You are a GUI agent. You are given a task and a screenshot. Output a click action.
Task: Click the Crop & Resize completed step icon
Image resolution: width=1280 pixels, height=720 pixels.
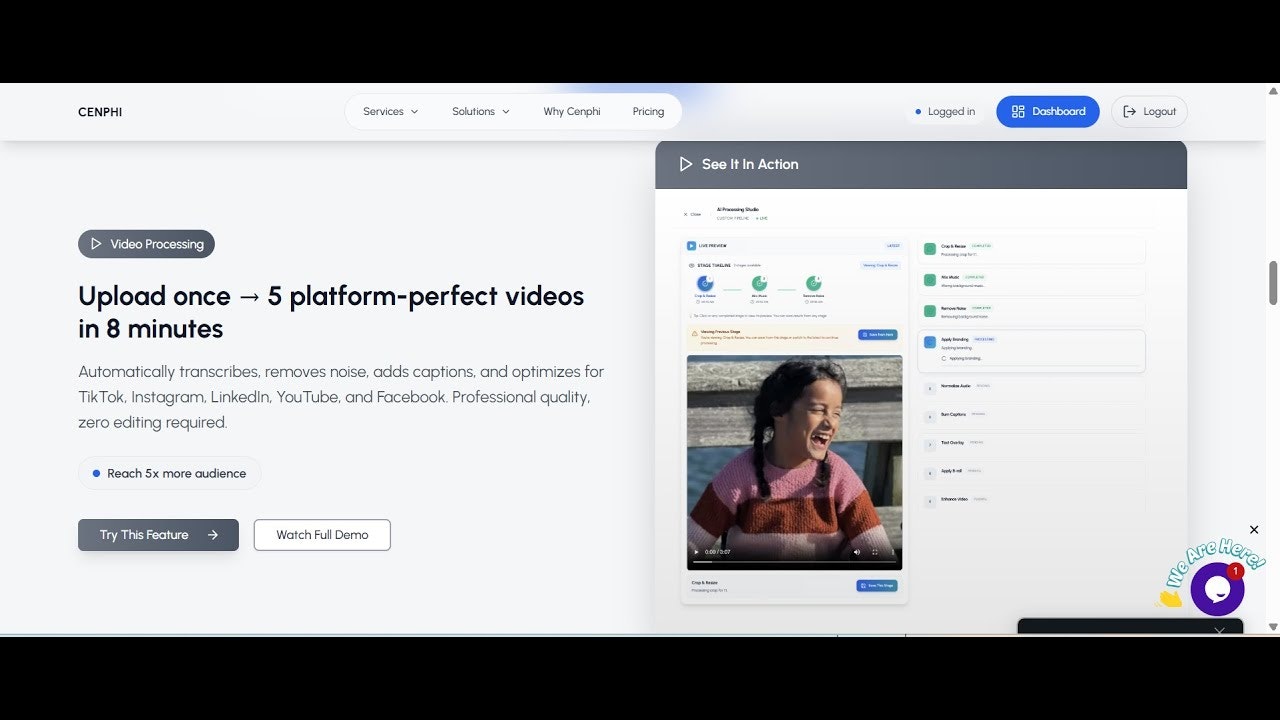click(930, 249)
